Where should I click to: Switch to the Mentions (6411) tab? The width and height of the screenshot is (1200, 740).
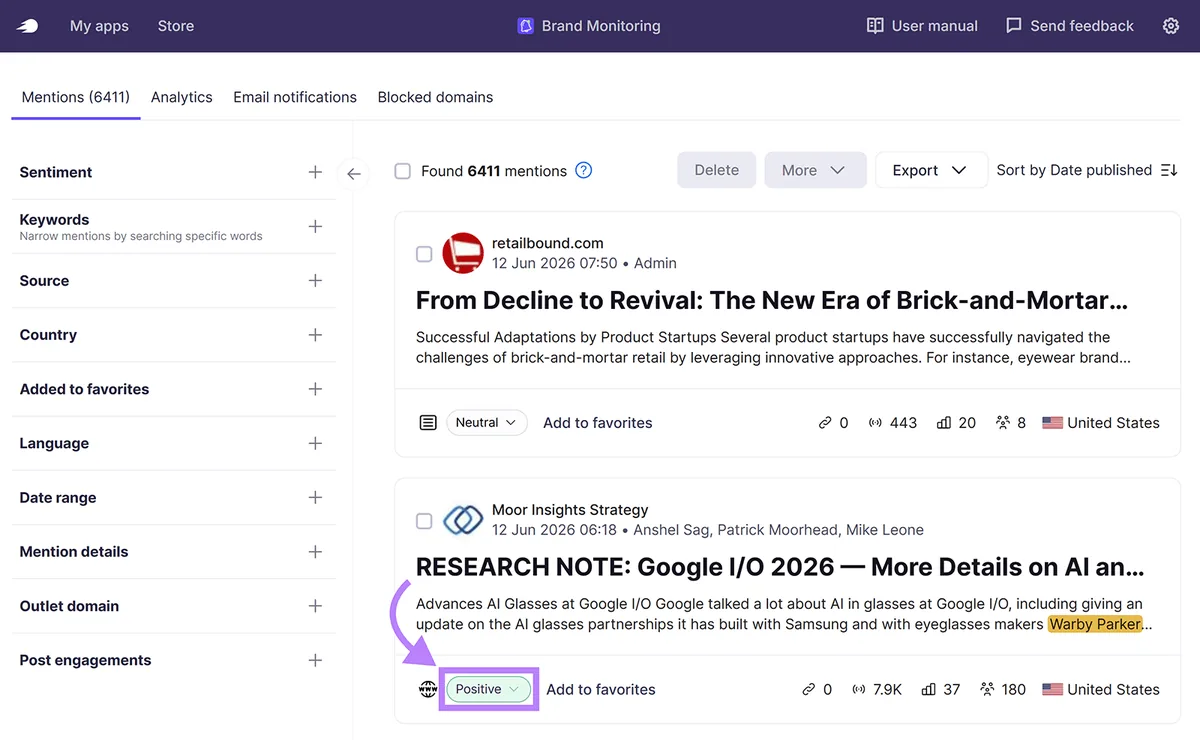click(x=76, y=97)
